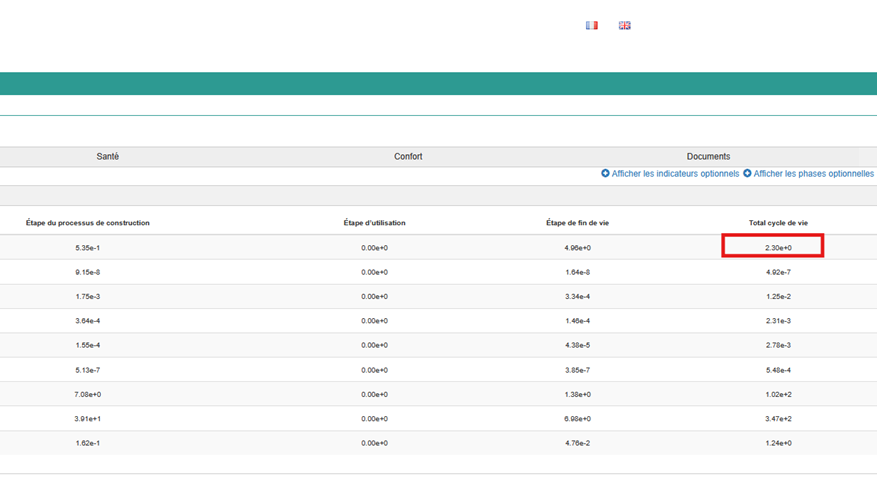The image size is (877, 499).
Task: Show optional indicators via 'Afficher les indicateurs optionnels'
Action: tap(675, 174)
